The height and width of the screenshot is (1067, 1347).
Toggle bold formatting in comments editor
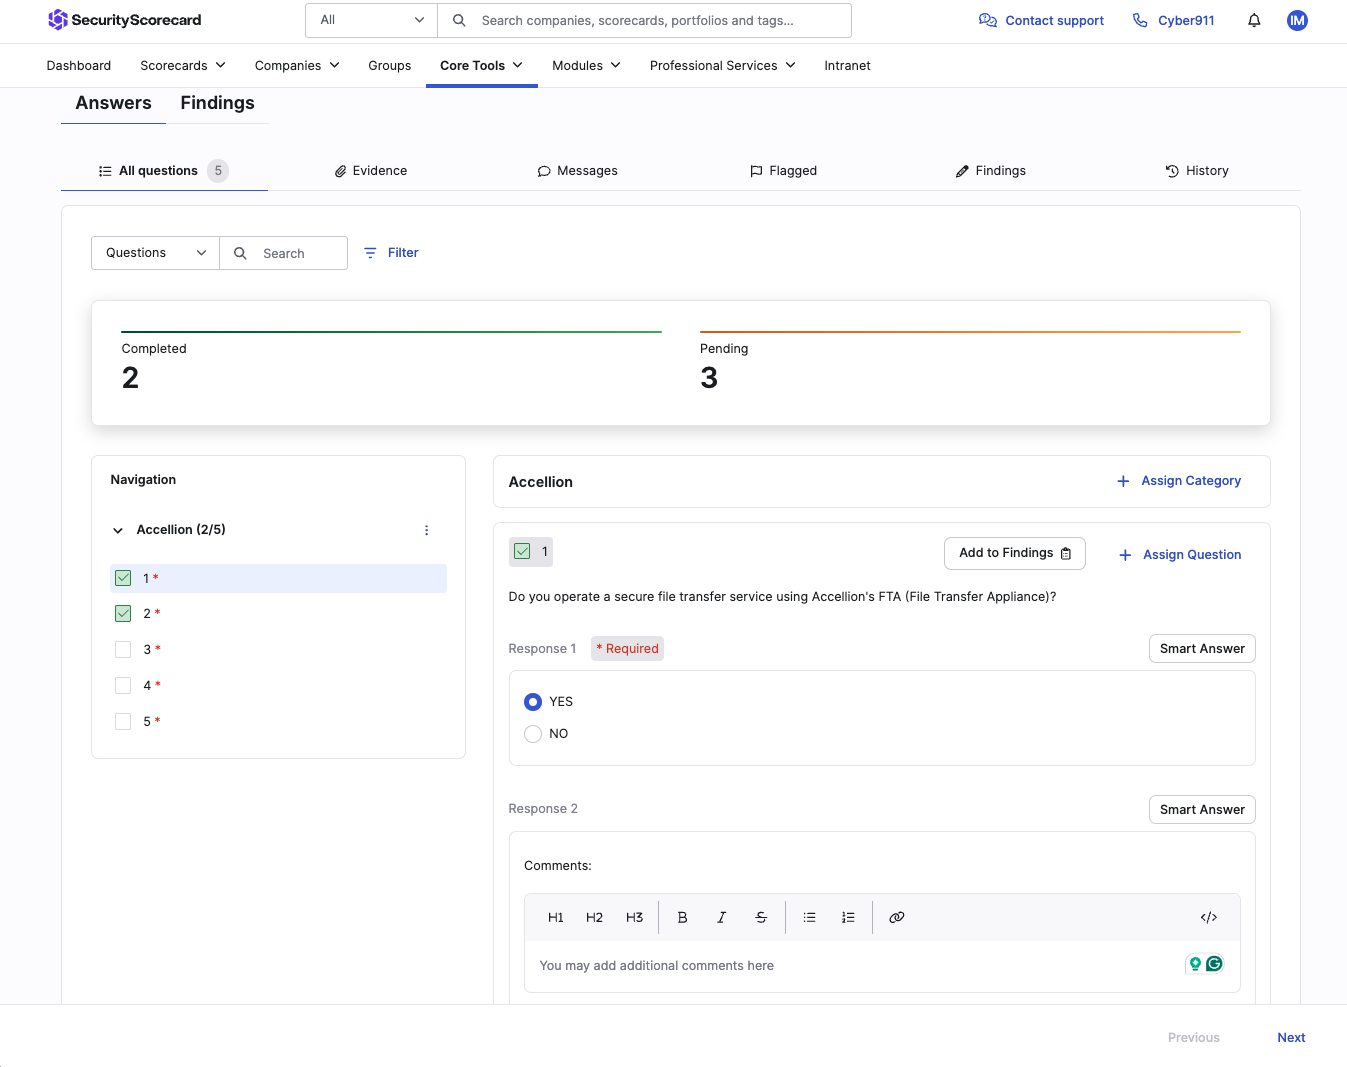coord(682,917)
